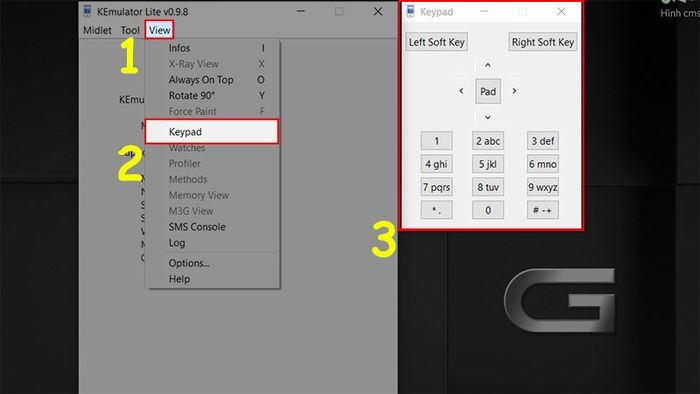The width and height of the screenshot is (700, 394).
Task: Open the Tool menu
Action: click(x=130, y=30)
